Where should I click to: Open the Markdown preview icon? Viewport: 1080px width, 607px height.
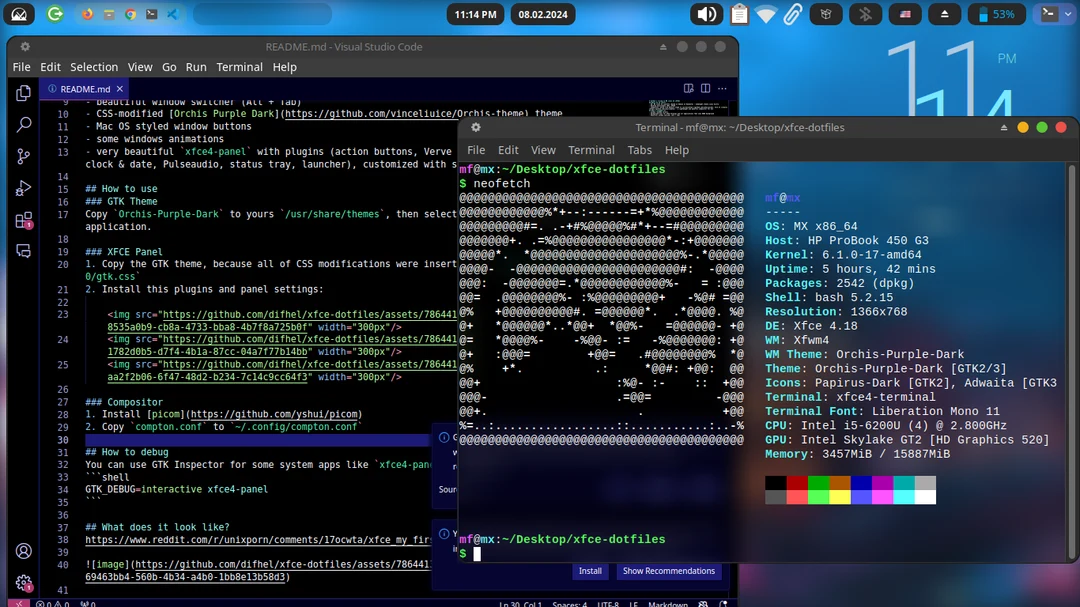pos(688,88)
